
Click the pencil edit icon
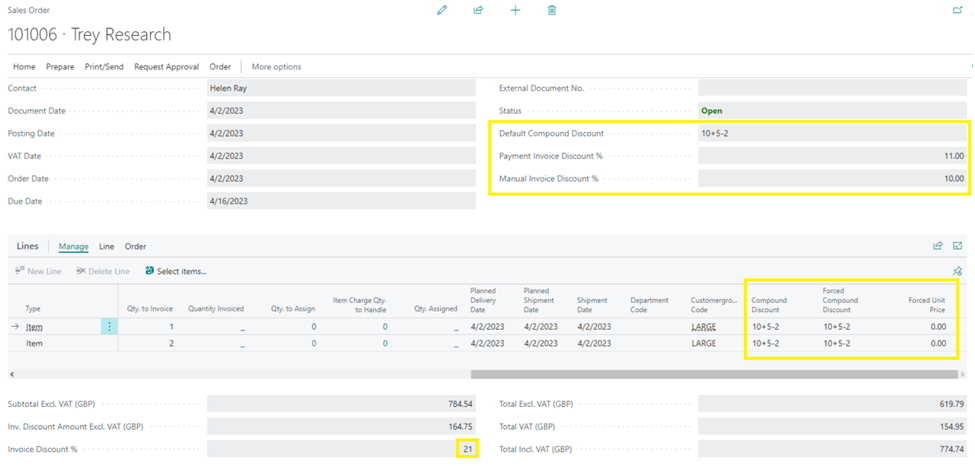click(442, 11)
